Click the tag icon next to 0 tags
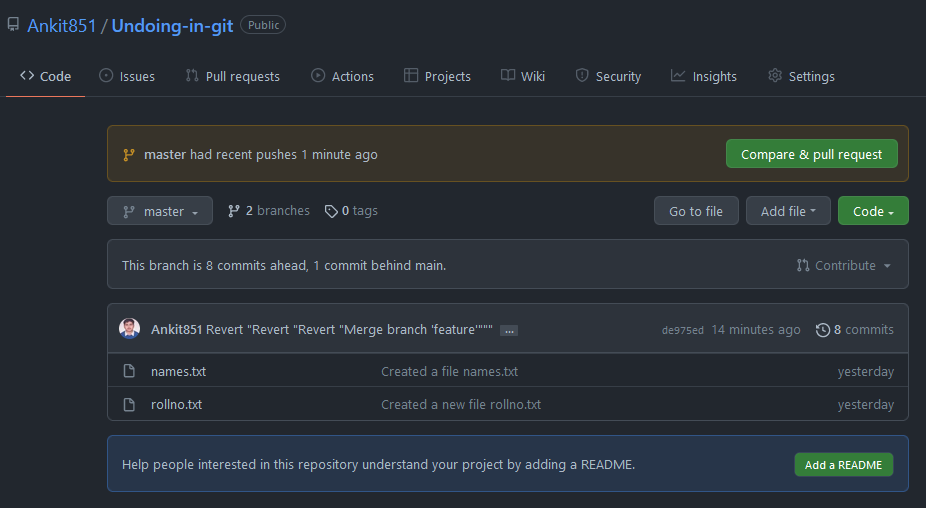Screen dimensions: 926x508 tap(331, 211)
